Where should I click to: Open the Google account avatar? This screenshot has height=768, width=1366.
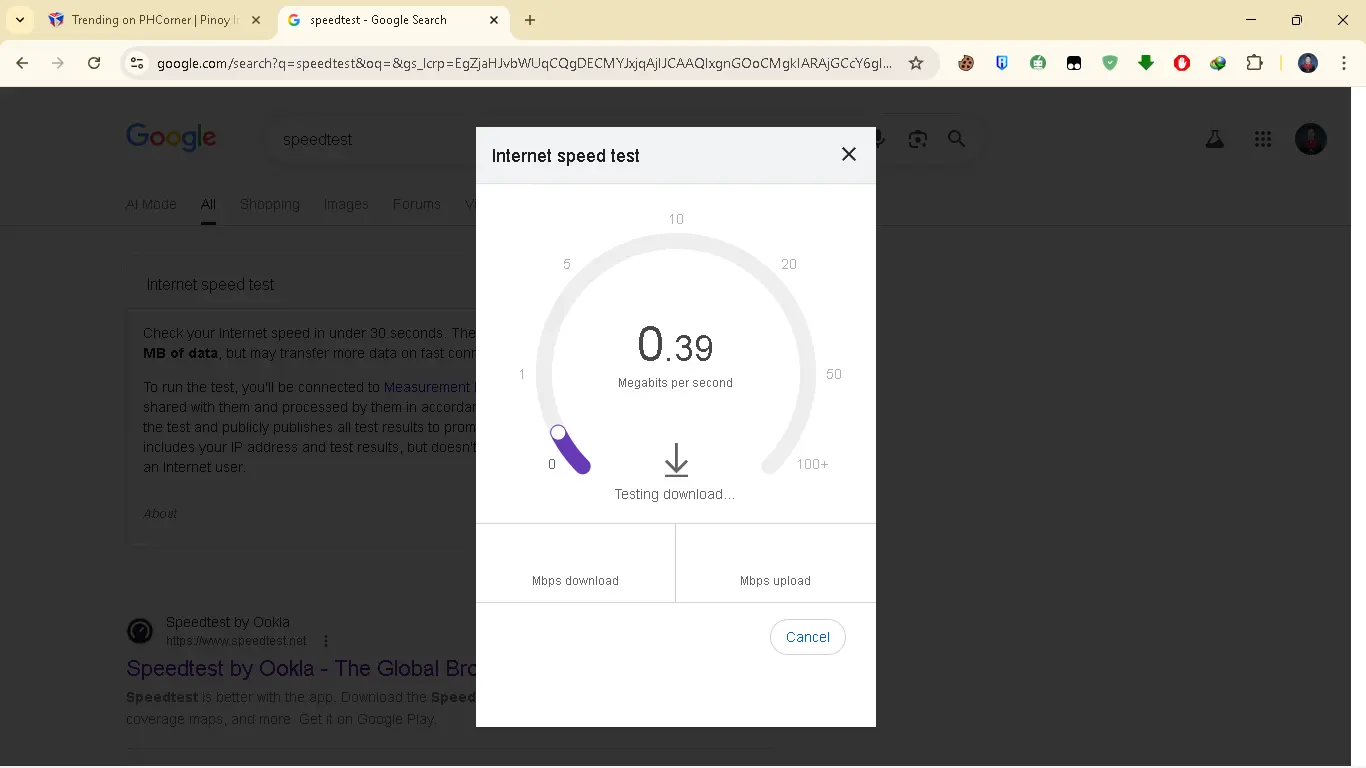(x=1311, y=139)
